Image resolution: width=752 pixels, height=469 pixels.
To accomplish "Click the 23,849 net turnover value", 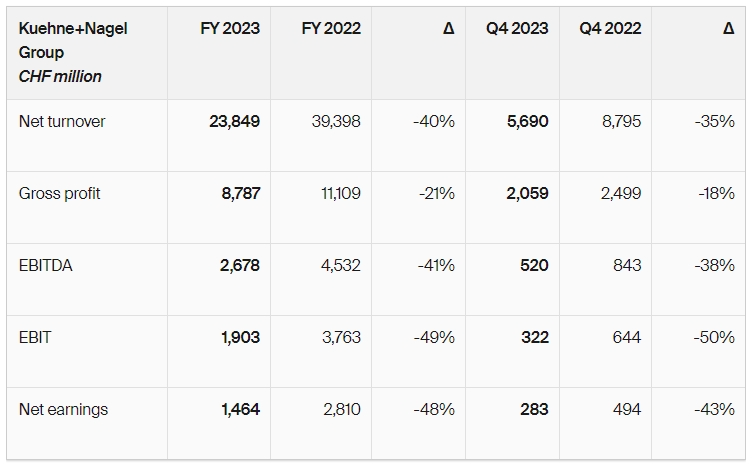I will 234,122.
